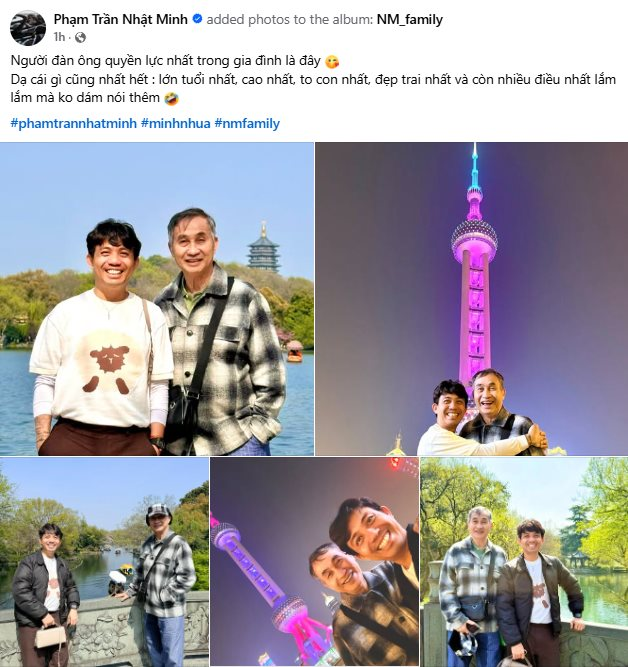Click the first line of the caption

(166, 61)
